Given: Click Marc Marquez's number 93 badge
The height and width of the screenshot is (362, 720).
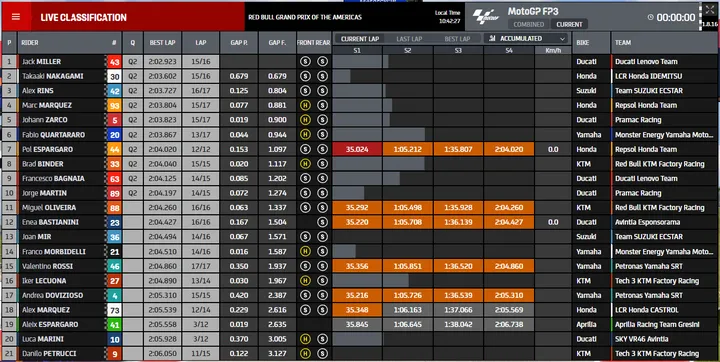Looking at the screenshot, I should [114, 106].
